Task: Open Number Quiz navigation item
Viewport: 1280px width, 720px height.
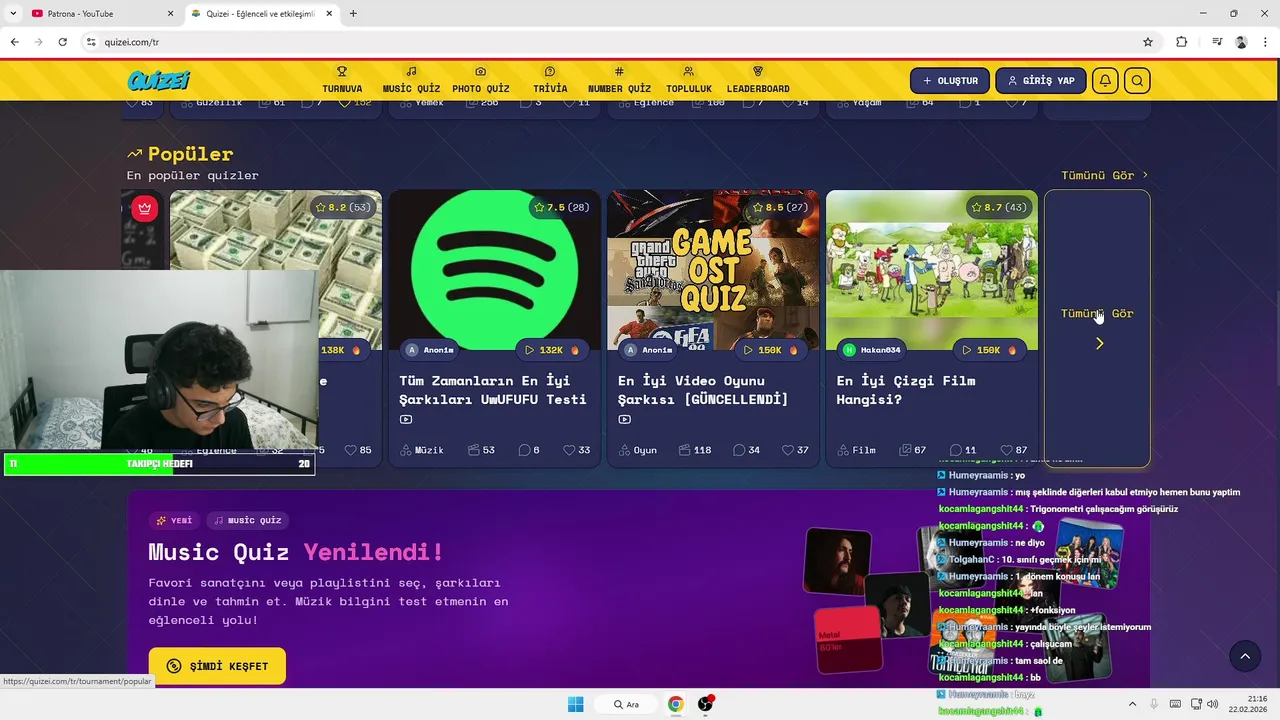Action: pos(619,80)
